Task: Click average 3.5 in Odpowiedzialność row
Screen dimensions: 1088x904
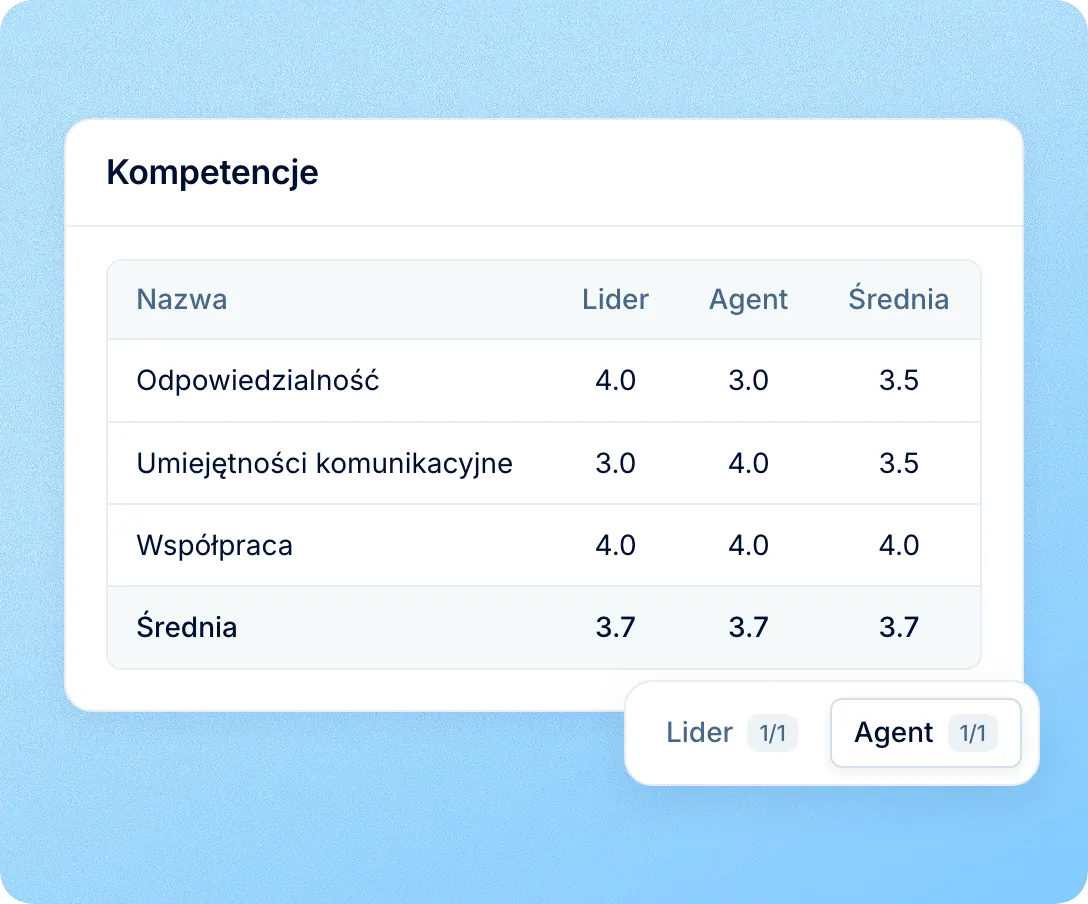Action: [899, 381]
